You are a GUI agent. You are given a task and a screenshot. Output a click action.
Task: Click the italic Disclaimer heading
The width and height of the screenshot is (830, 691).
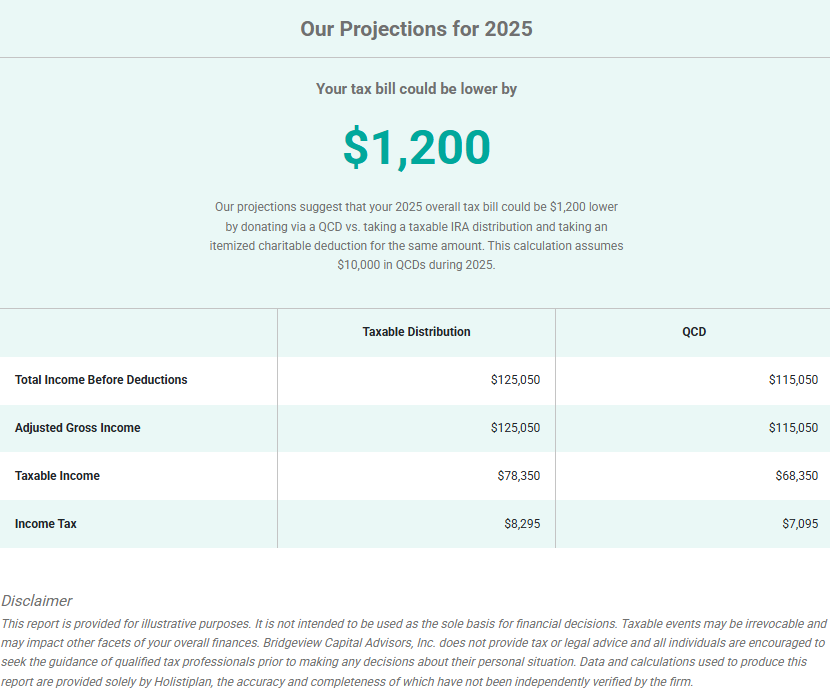[37, 601]
